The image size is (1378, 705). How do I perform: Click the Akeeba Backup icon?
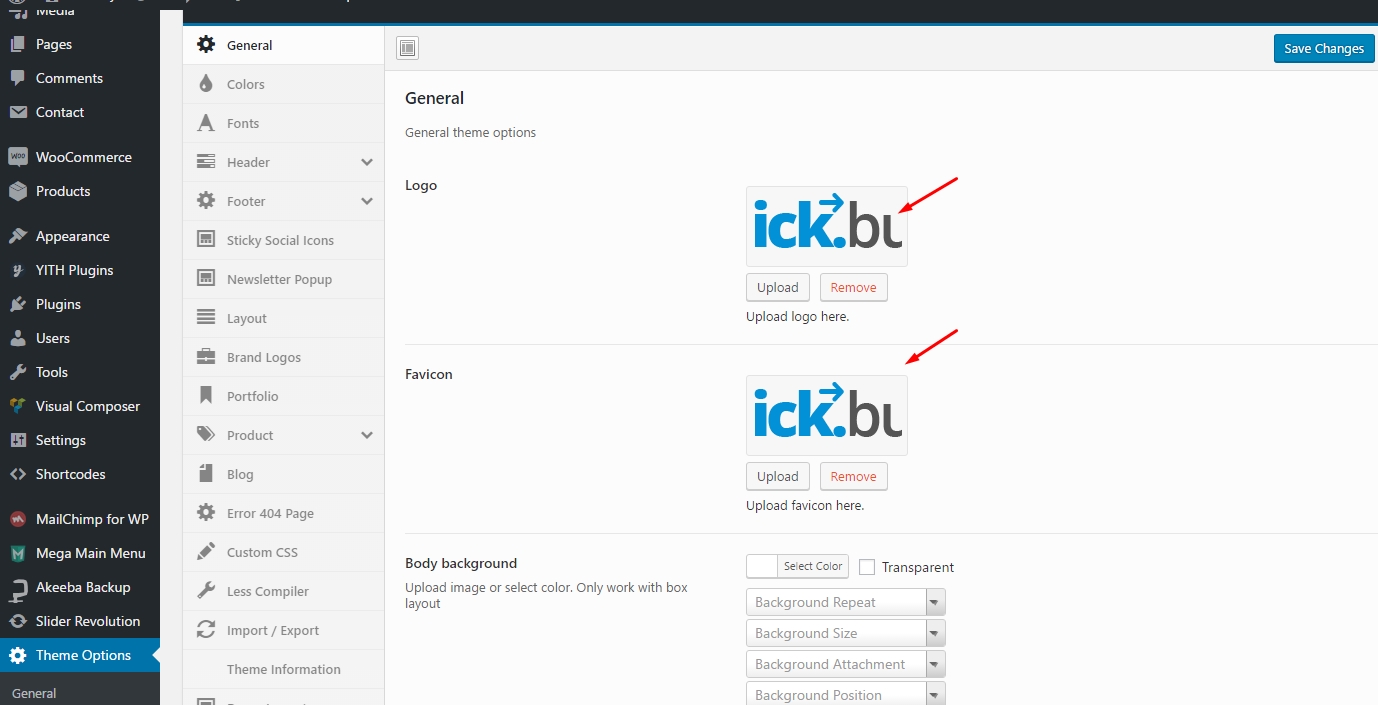pos(17,588)
